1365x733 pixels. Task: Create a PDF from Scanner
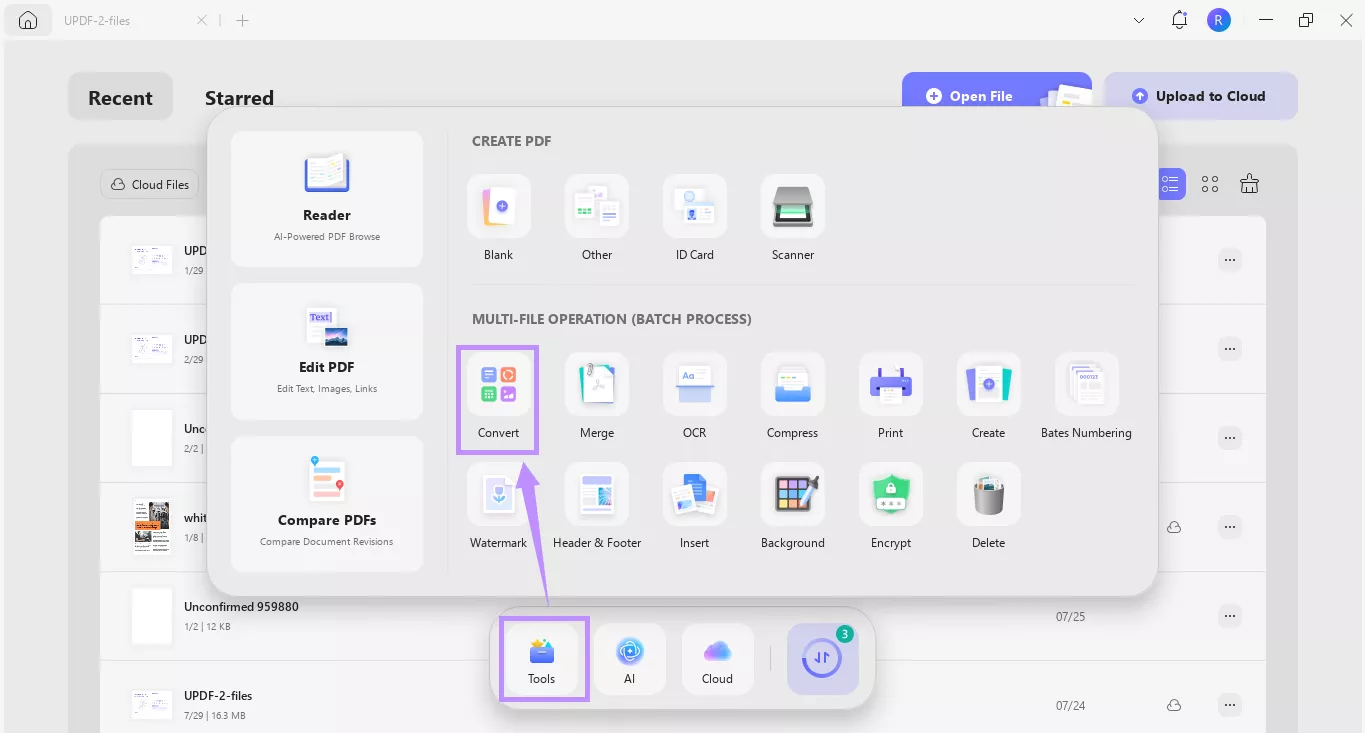[792, 218]
